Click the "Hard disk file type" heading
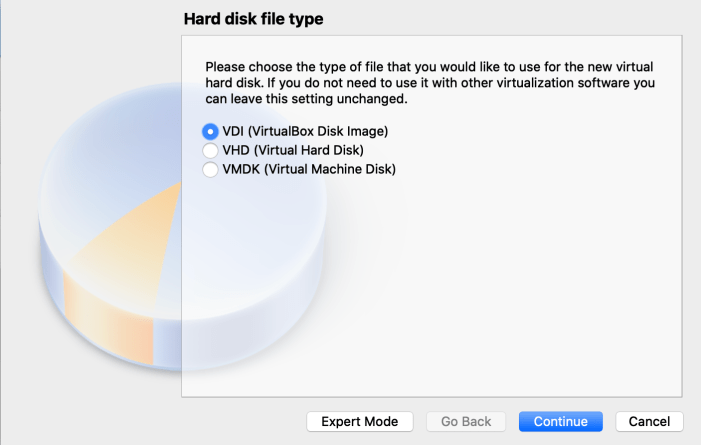The width and height of the screenshot is (701, 445). coord(254,19)
